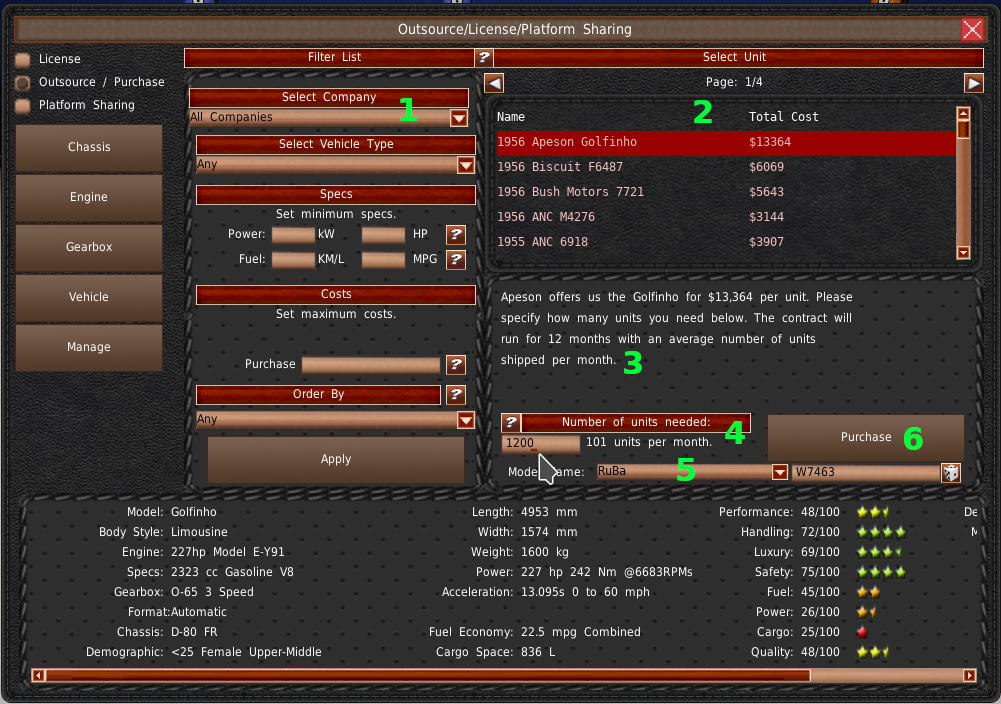Enable the Platform Sharing option
Viewport: 1001px width, 704px height.
pyautogui.click(x=22, y=106)
